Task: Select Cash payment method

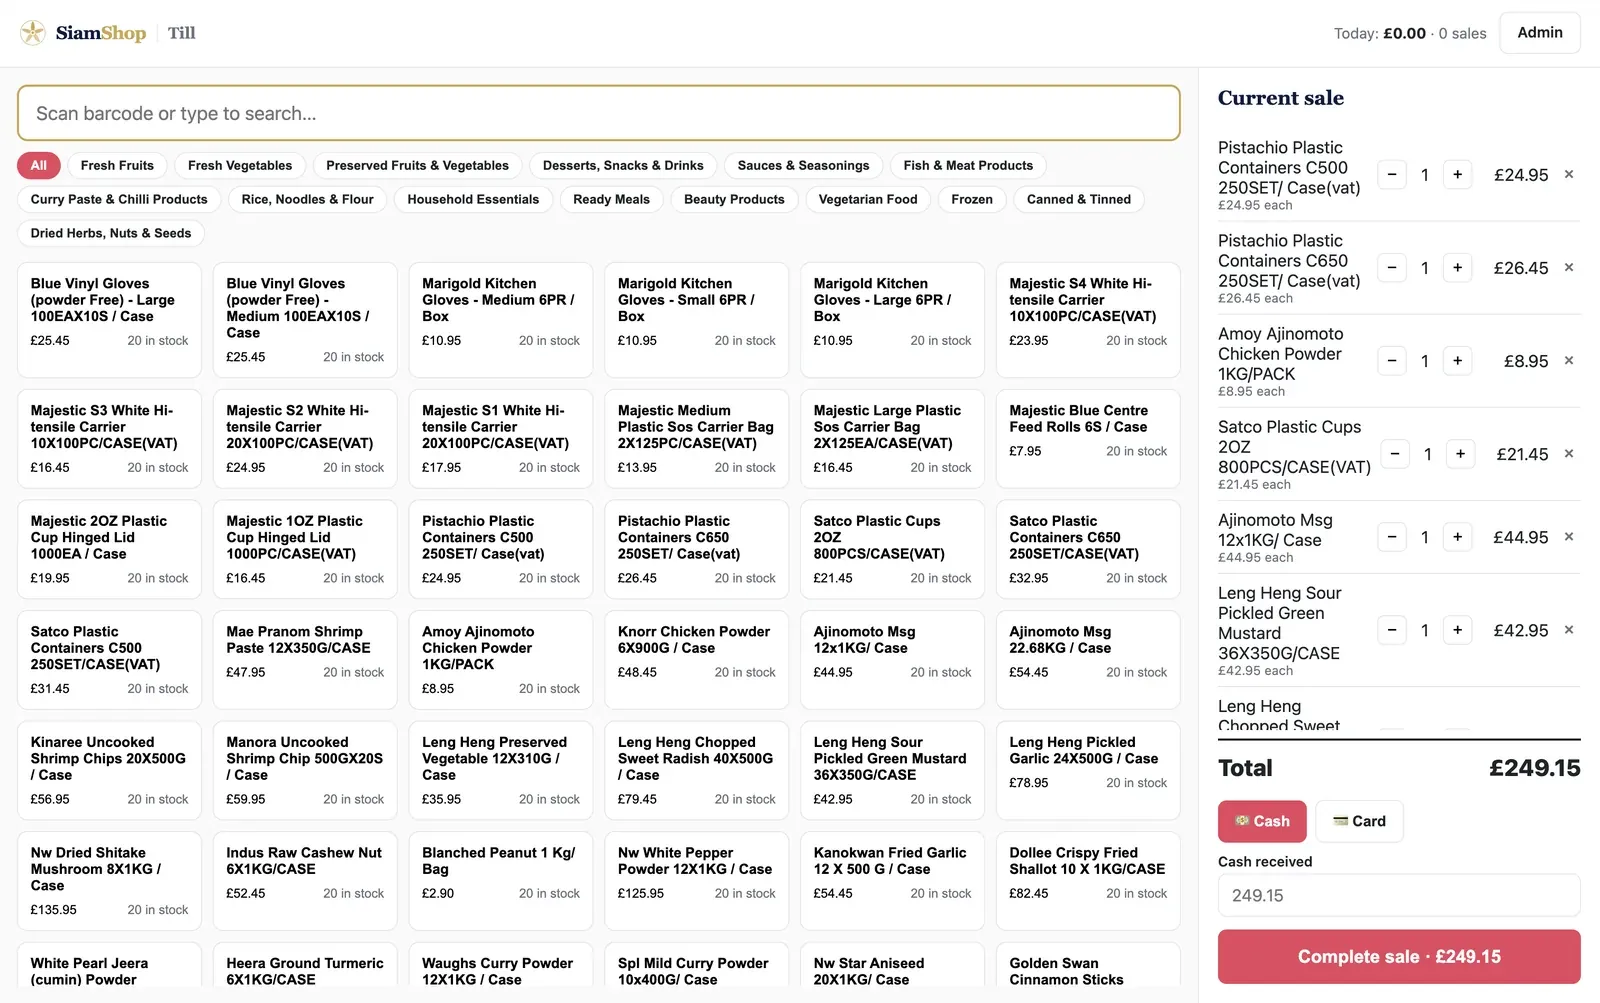Action: click(x=1262, y=821)
